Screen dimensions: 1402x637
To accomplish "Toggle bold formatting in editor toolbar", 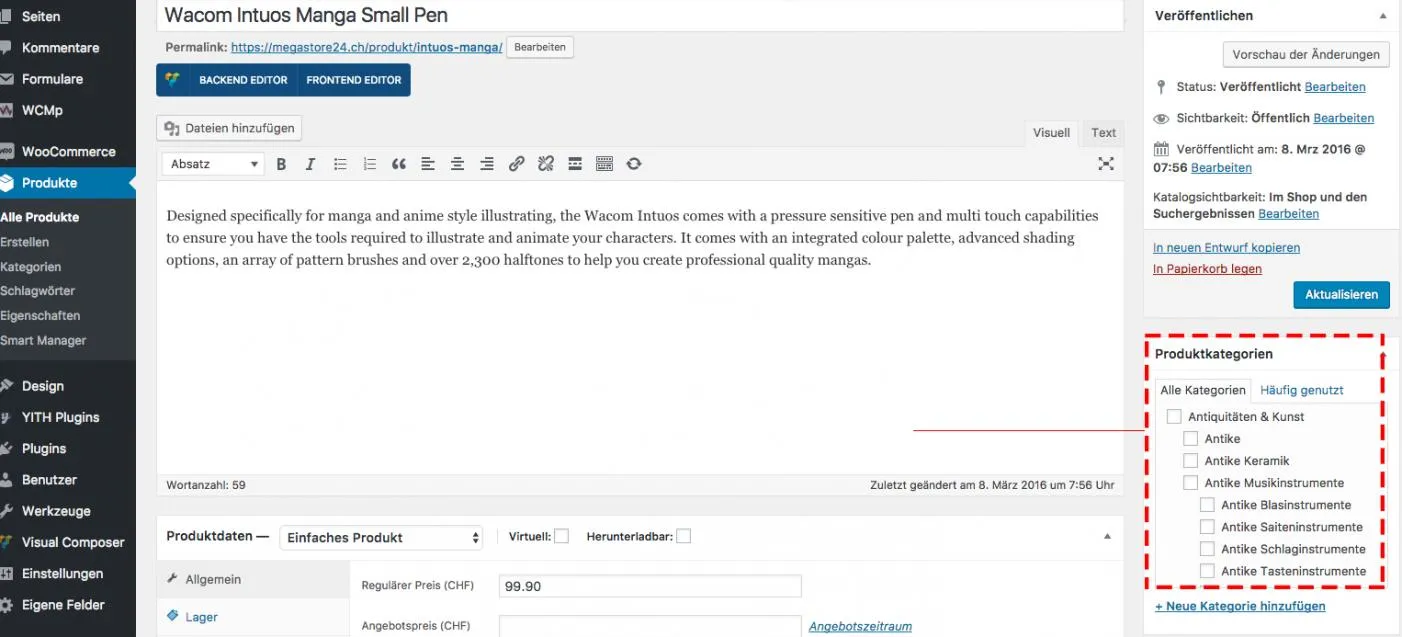I will [281, 164].
